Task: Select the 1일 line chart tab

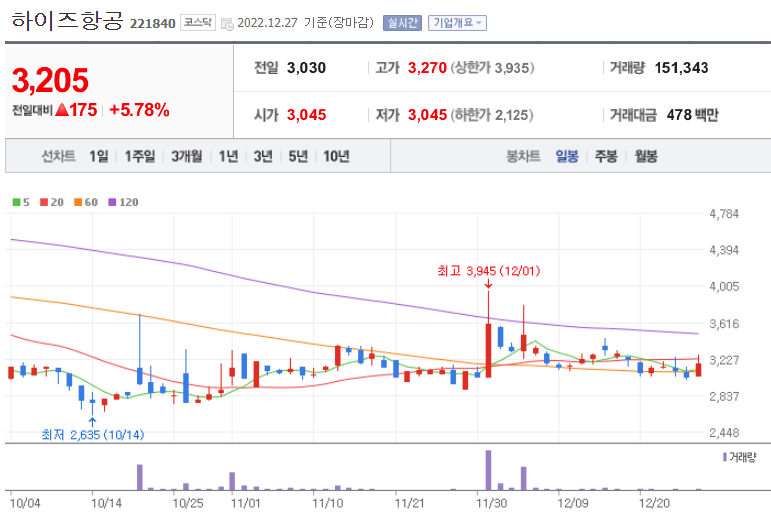Action: pyautogui.click(x=99, y=156)
